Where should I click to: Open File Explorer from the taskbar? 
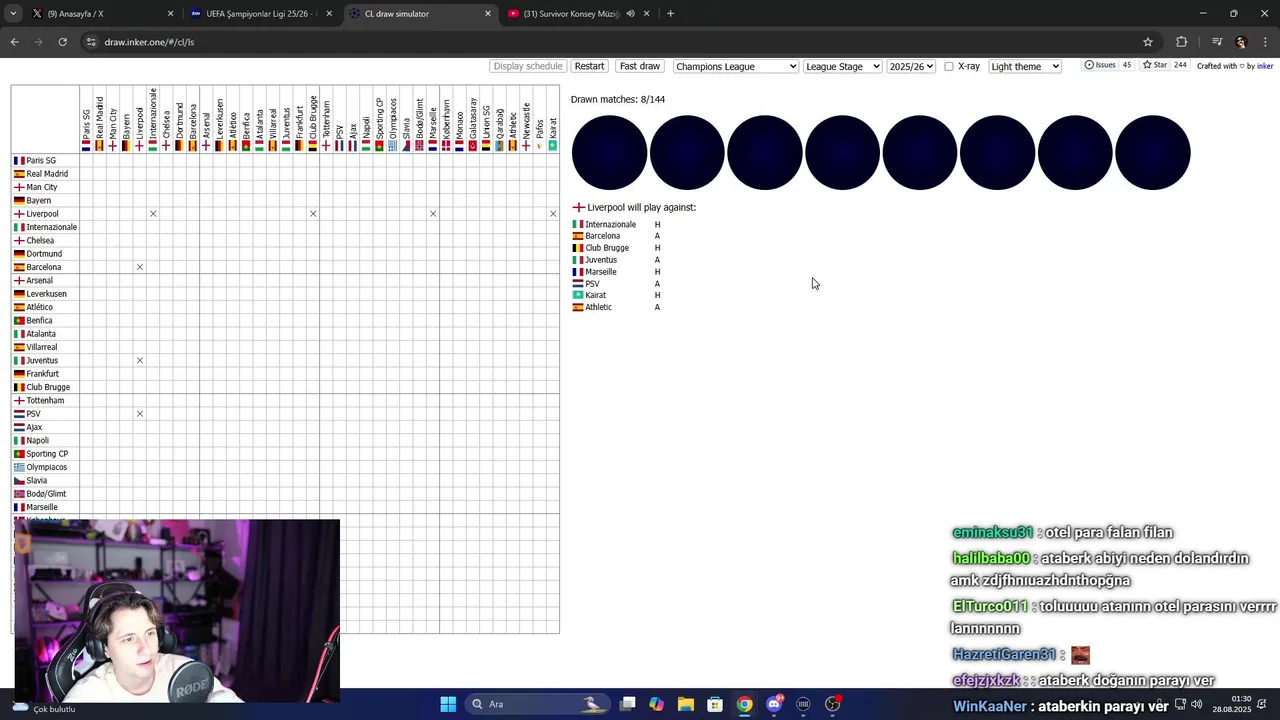686,704
